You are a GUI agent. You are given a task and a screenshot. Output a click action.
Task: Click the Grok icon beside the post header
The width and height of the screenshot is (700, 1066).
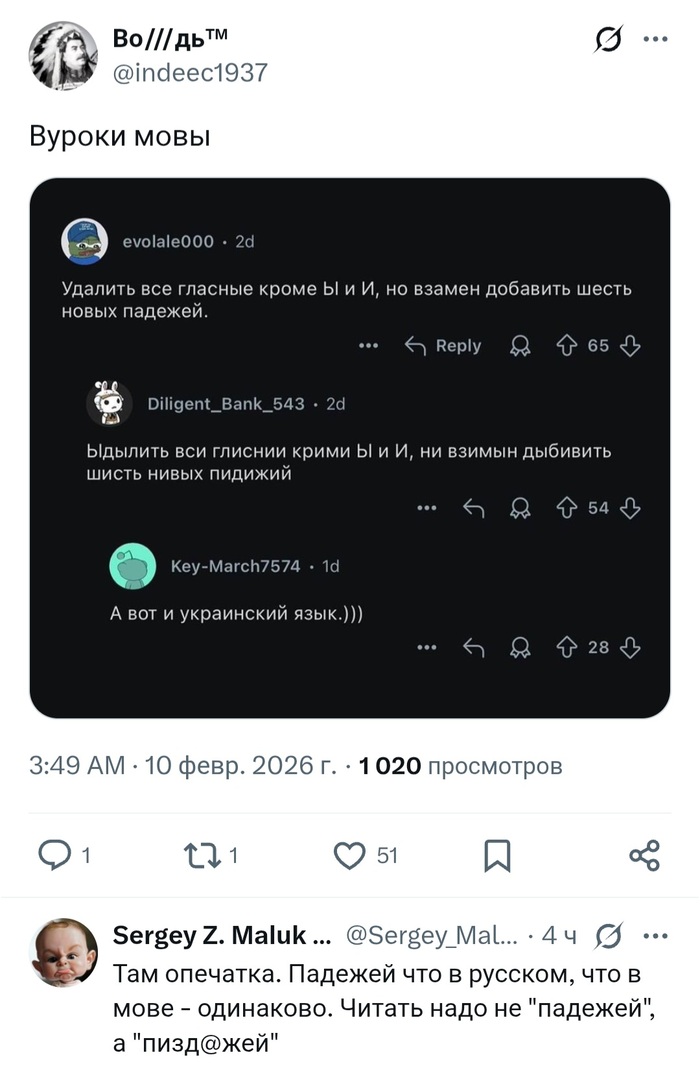point(607,40)
